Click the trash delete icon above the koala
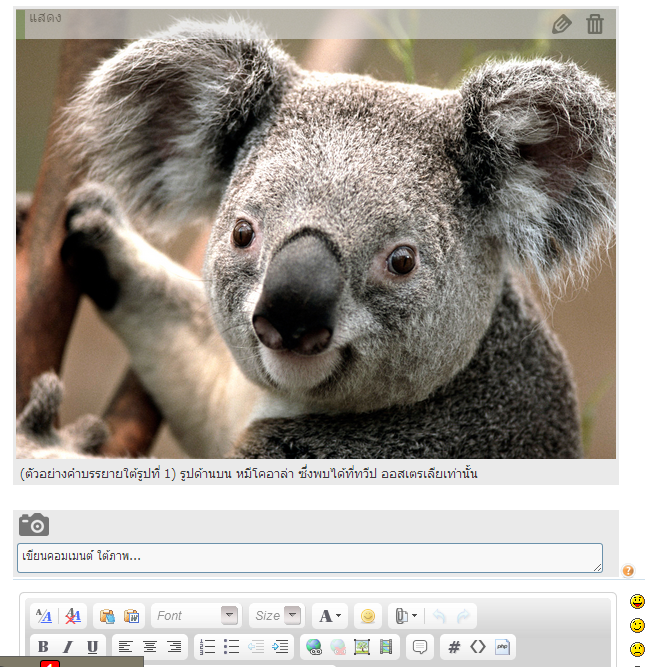 click(595, 24)
